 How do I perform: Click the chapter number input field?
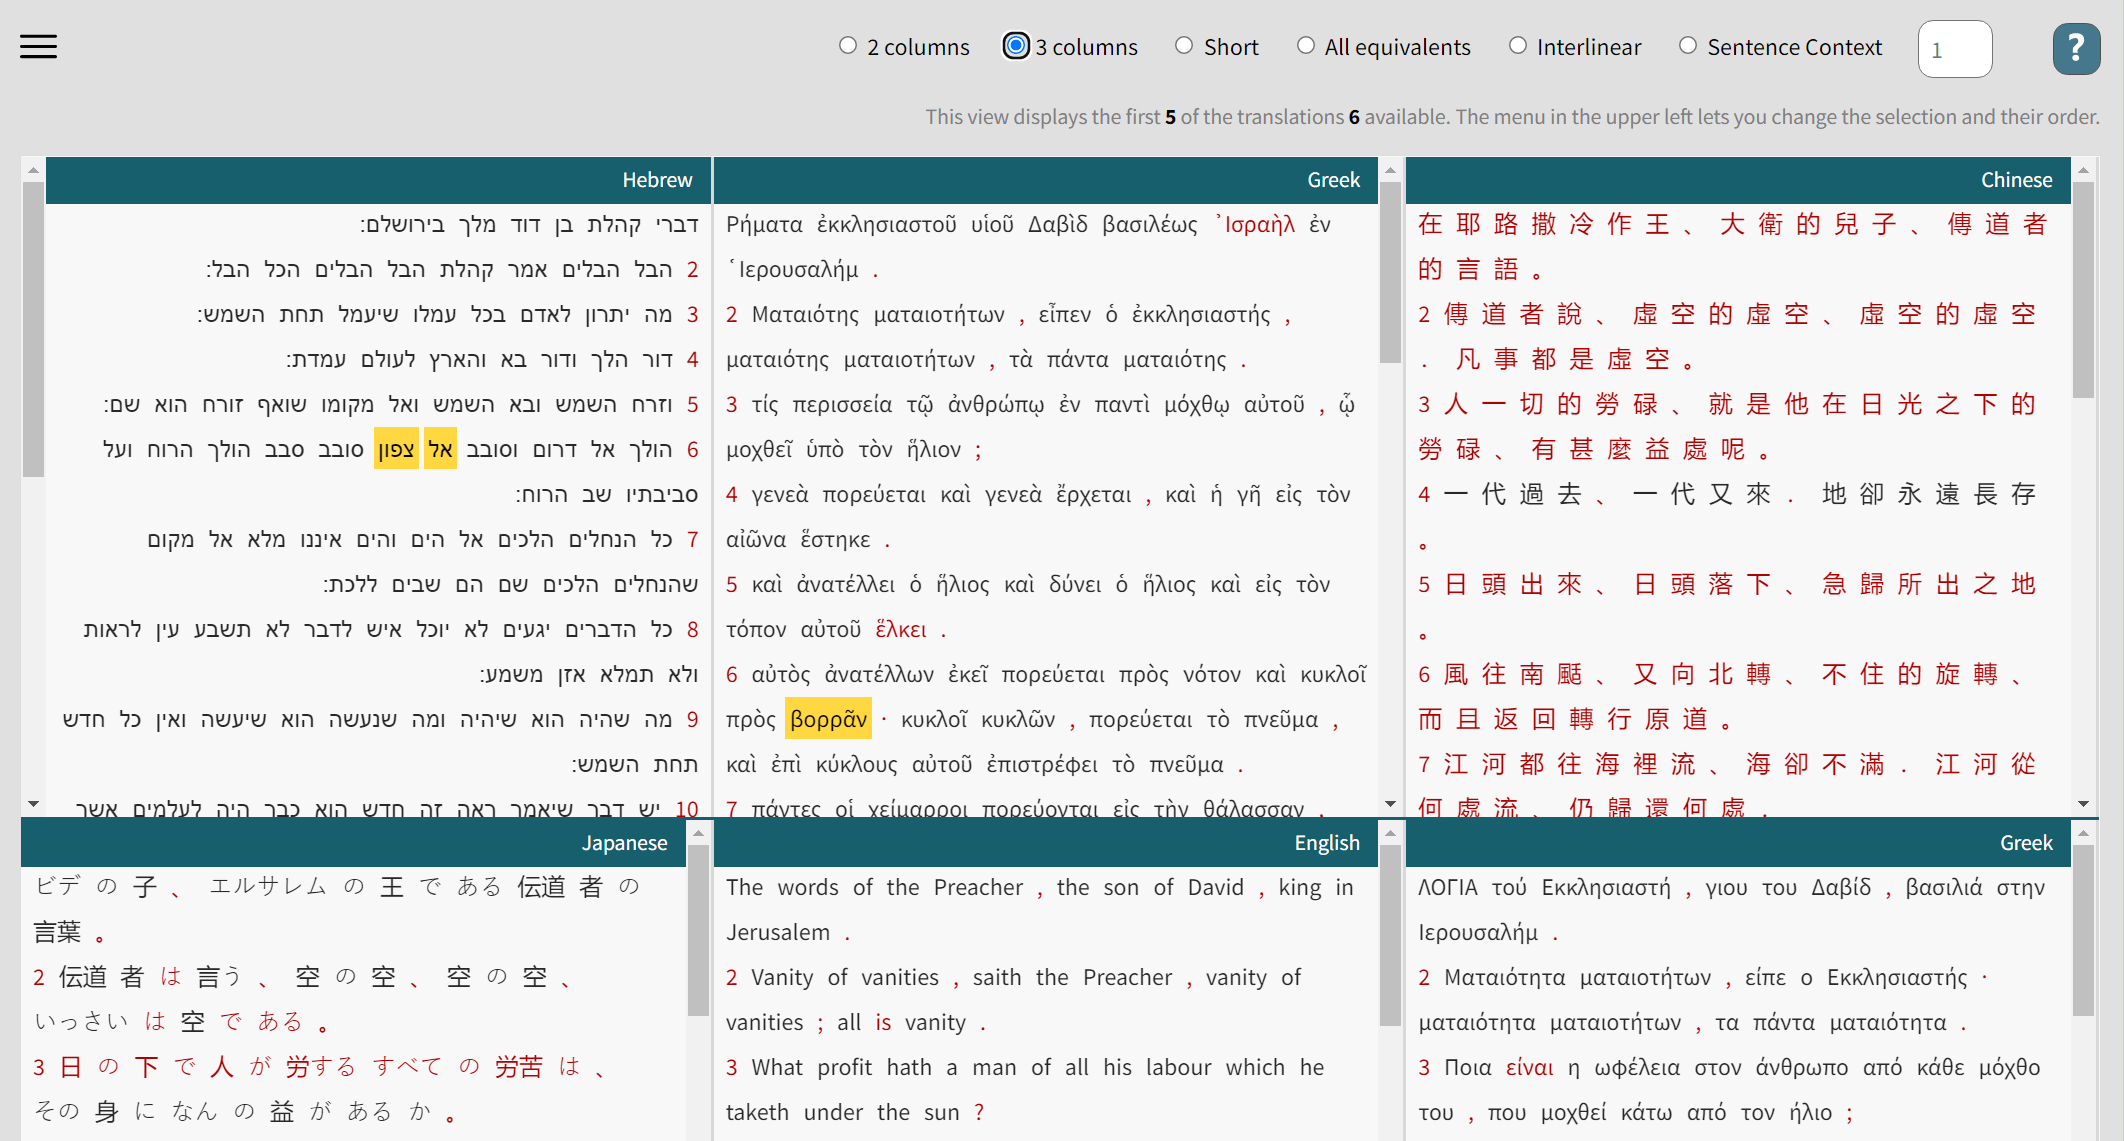coord(1954,49)
